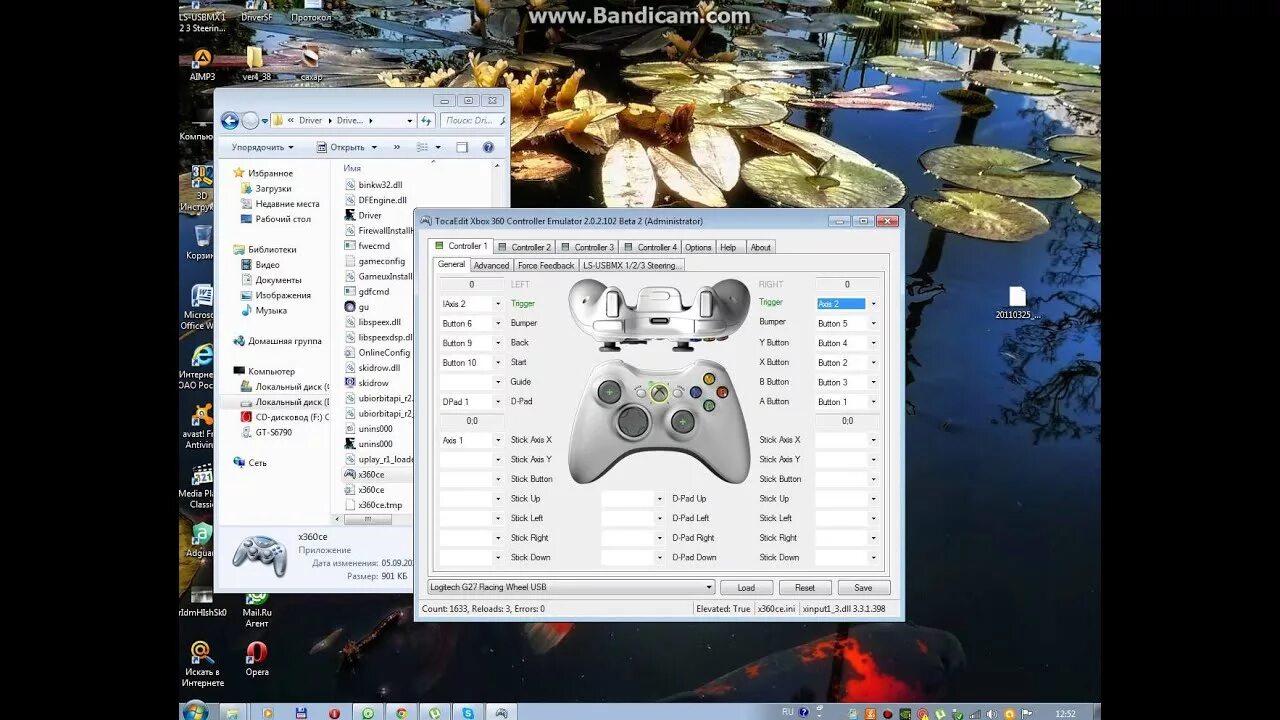Open the LS-USBMX 1/2/3 Steering tab
The image size is (1280, 720).
click(x=632, y=265)
